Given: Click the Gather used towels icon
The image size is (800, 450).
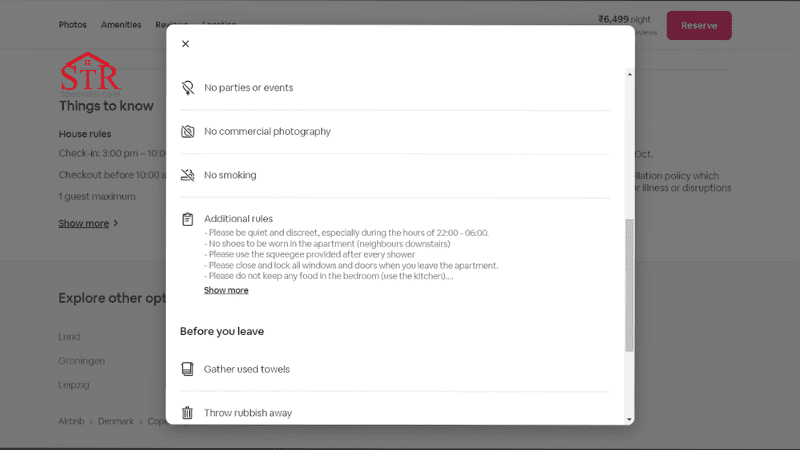Looking at the screenshot, I should point(187,369).
